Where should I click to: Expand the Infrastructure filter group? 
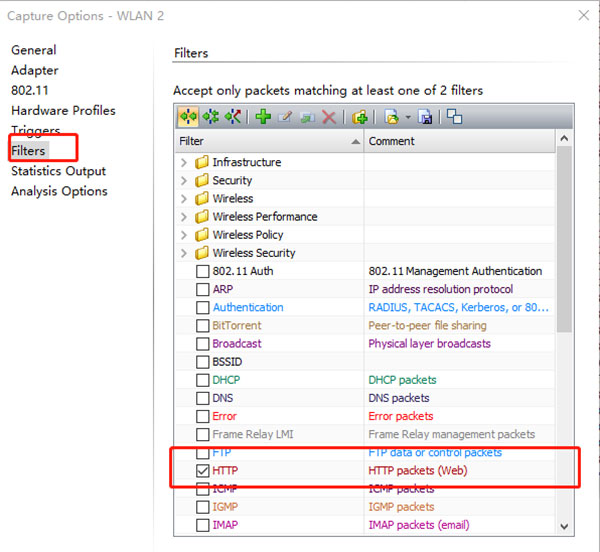184,163
